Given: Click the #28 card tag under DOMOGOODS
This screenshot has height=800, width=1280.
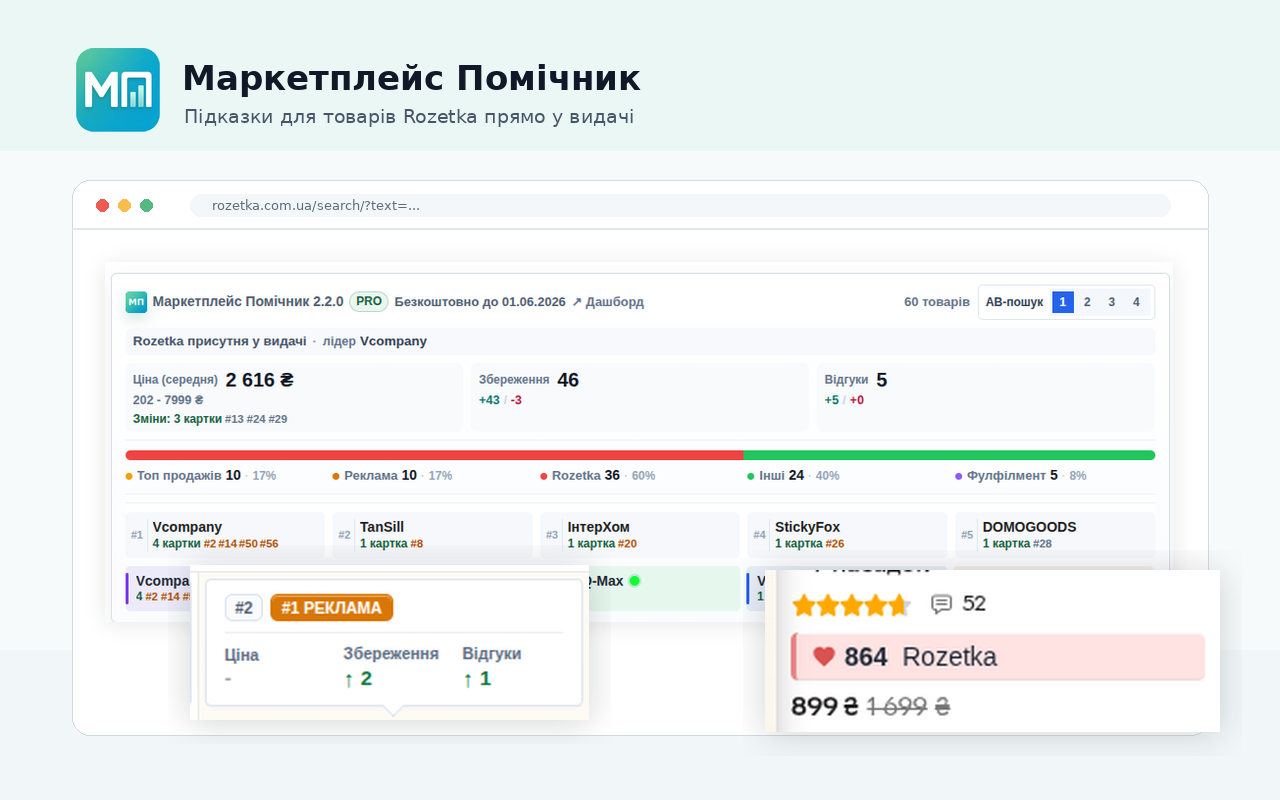Looking at the screenshot, I should click(1042, 544).
